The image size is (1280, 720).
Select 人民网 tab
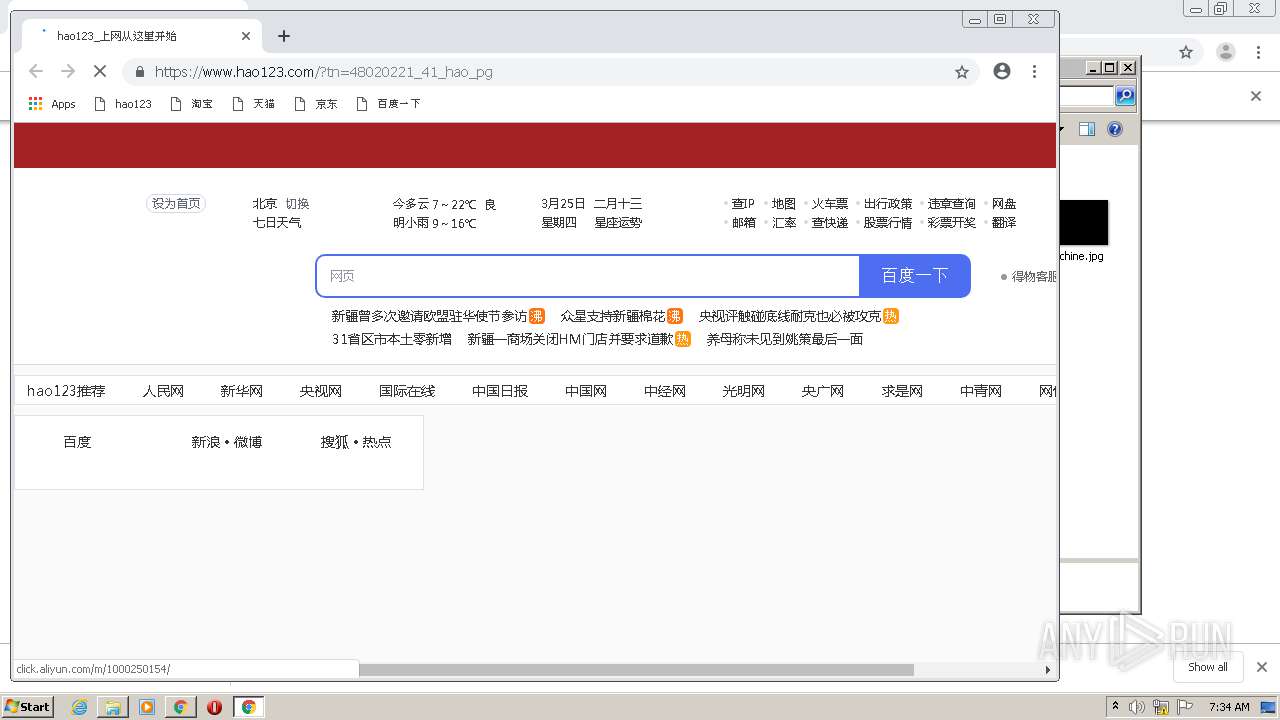163,391
